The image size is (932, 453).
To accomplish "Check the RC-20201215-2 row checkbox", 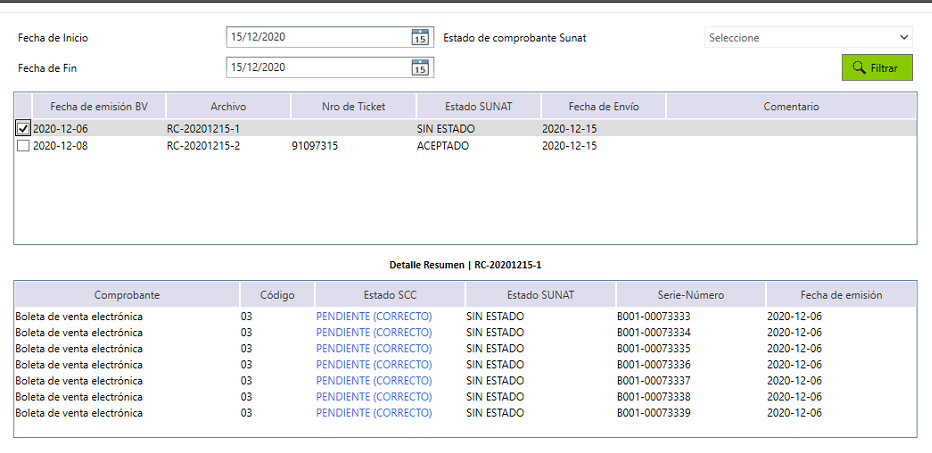I will [x=23, y=146].
